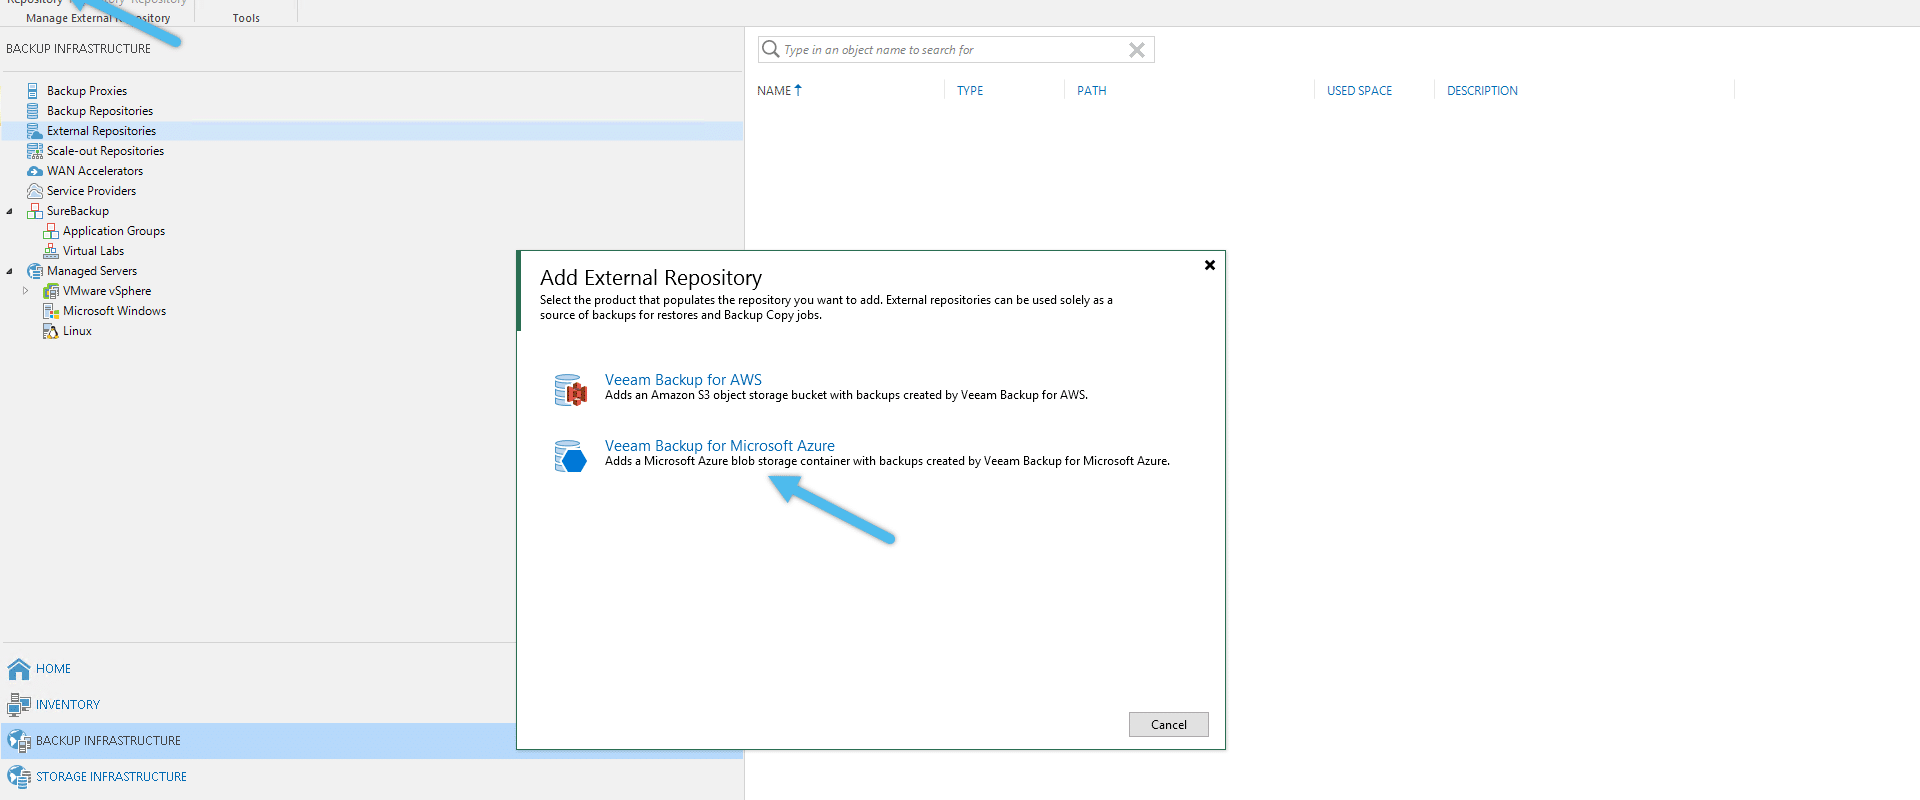1920x800 pixels.
Task: Select Microsoft Windows under Managed Servers
Action: click(x=114, y=311)
